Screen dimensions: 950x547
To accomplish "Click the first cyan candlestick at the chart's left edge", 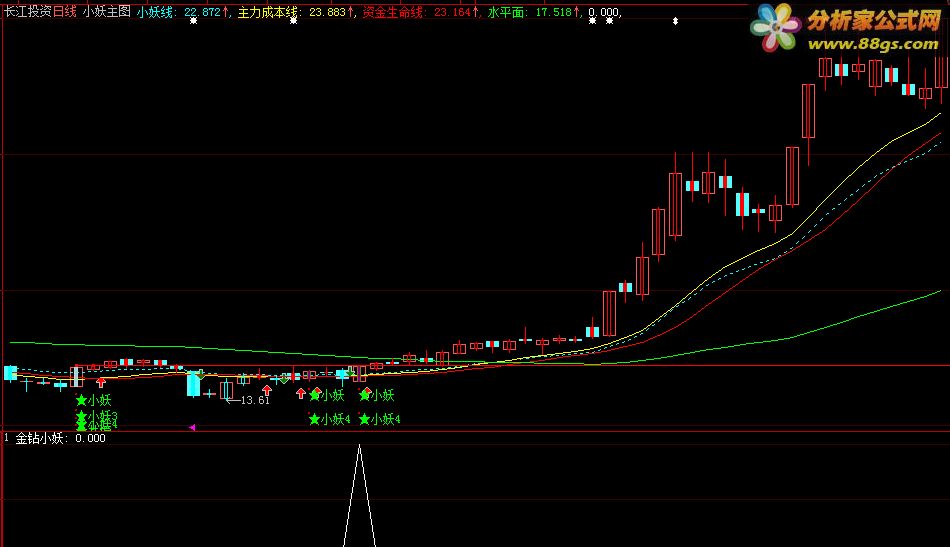I will (x=10, y=373).
